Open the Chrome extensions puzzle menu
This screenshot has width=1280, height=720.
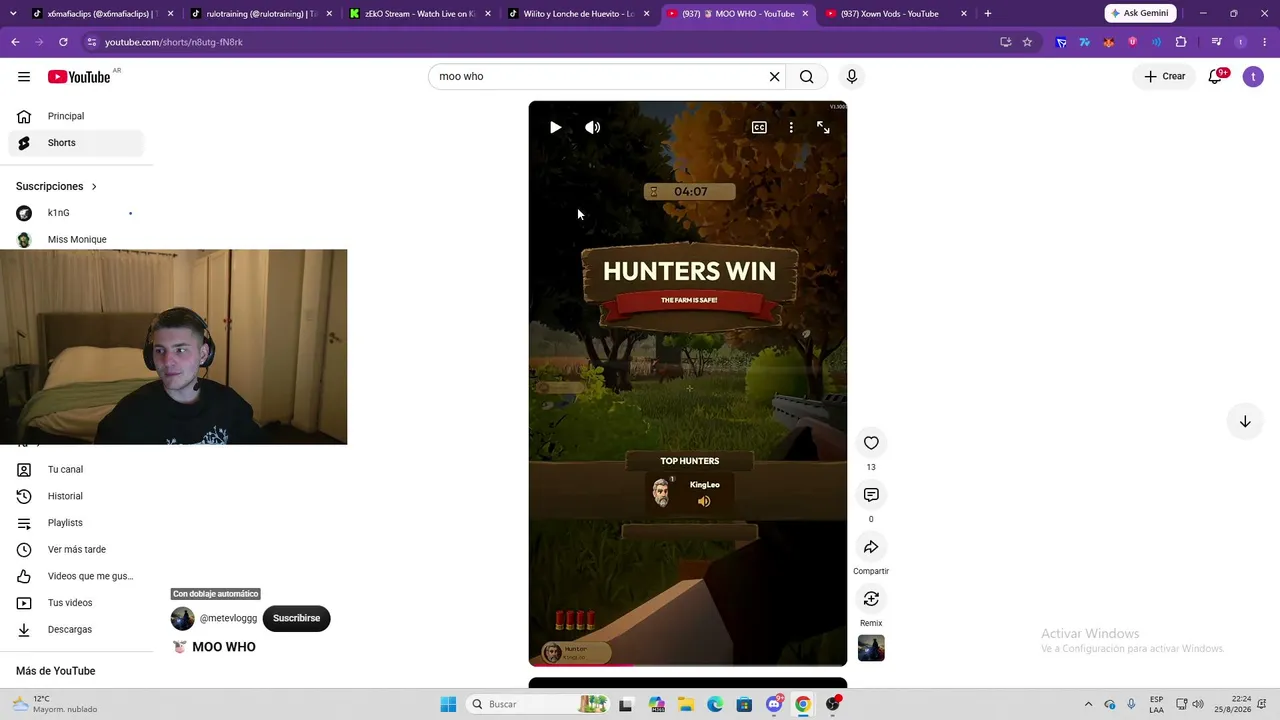coord(1181,42)
